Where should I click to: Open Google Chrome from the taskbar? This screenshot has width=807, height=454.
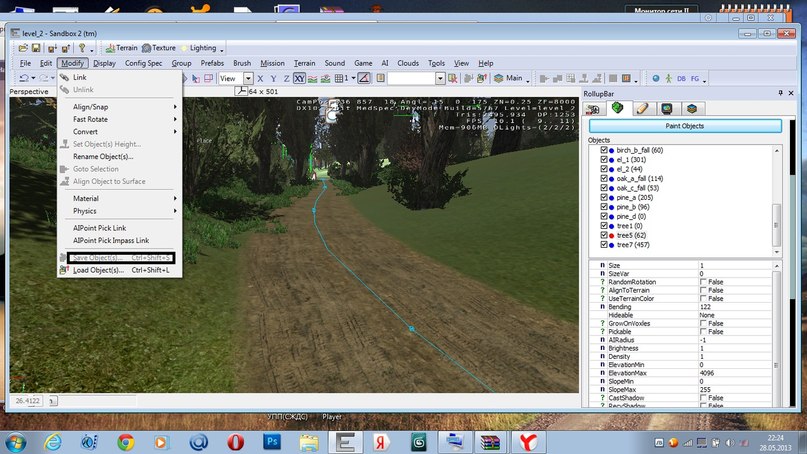[126, 442]
